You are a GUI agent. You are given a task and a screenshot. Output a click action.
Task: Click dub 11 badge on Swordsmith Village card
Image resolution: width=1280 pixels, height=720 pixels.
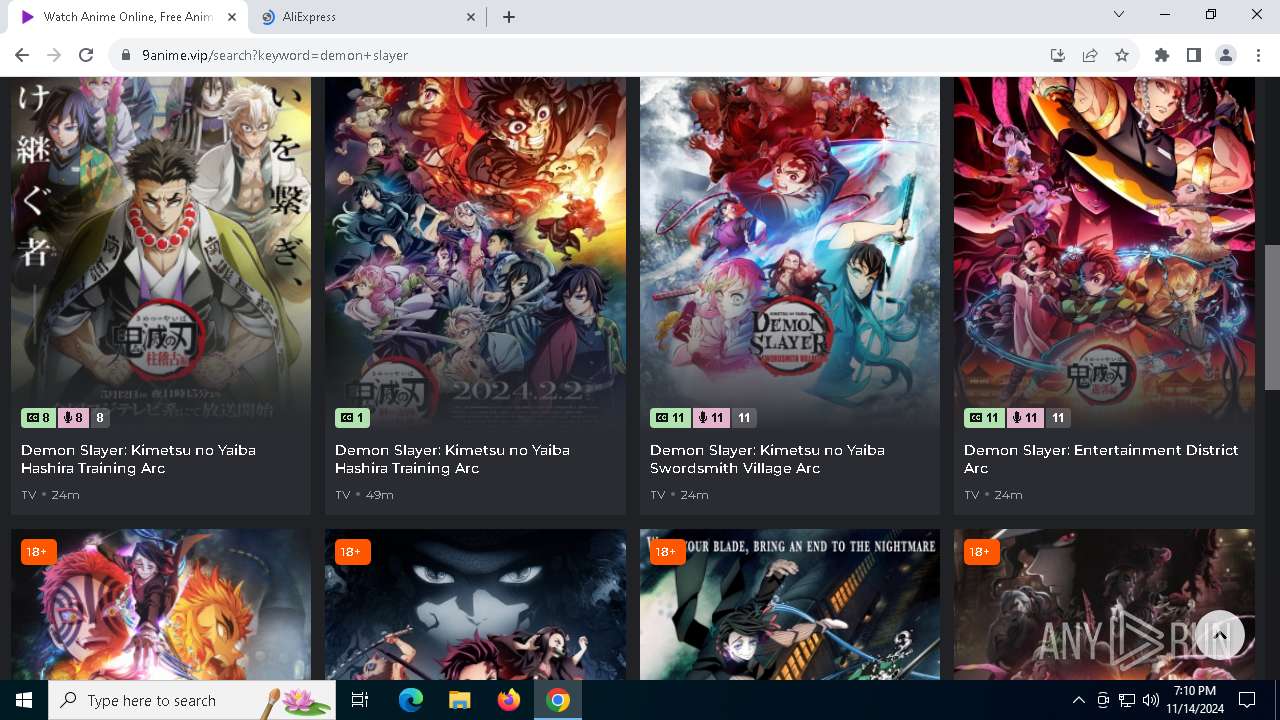coord(711,418)
